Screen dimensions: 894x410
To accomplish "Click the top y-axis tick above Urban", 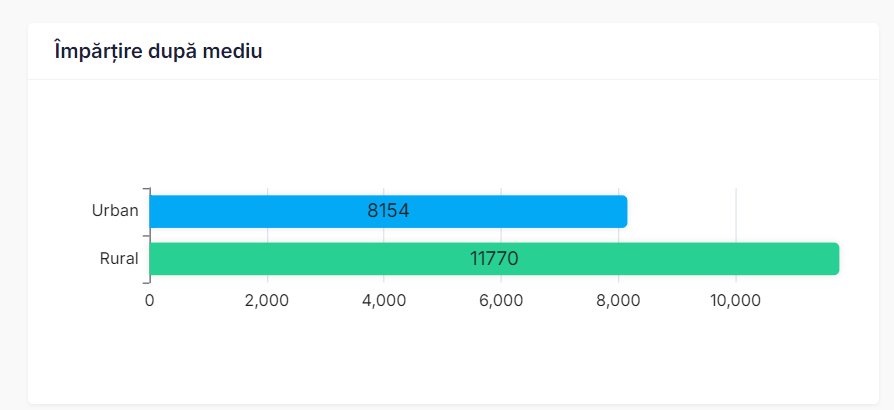I will tap(145, 188).
